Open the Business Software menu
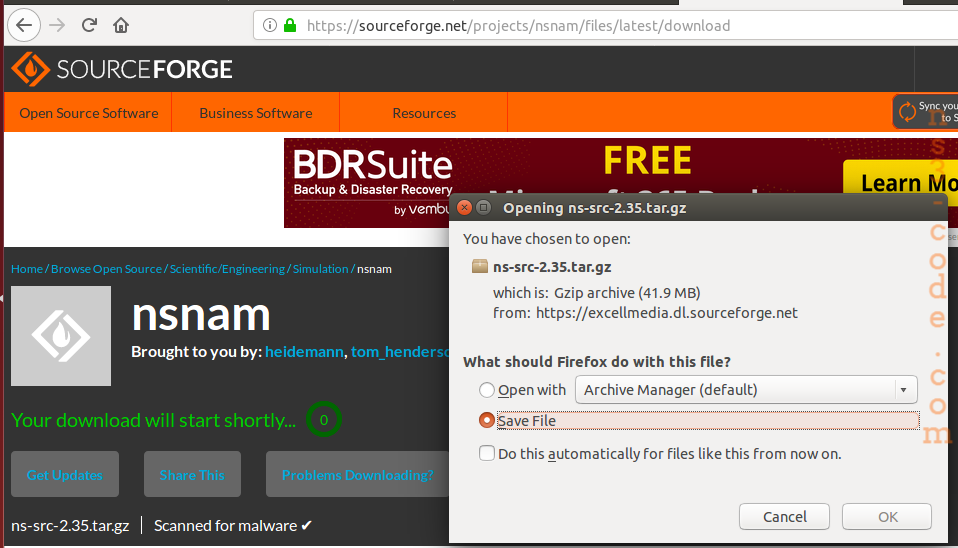Image resolution: width=958 pixels, height=548 pixels. click(255, 113)
